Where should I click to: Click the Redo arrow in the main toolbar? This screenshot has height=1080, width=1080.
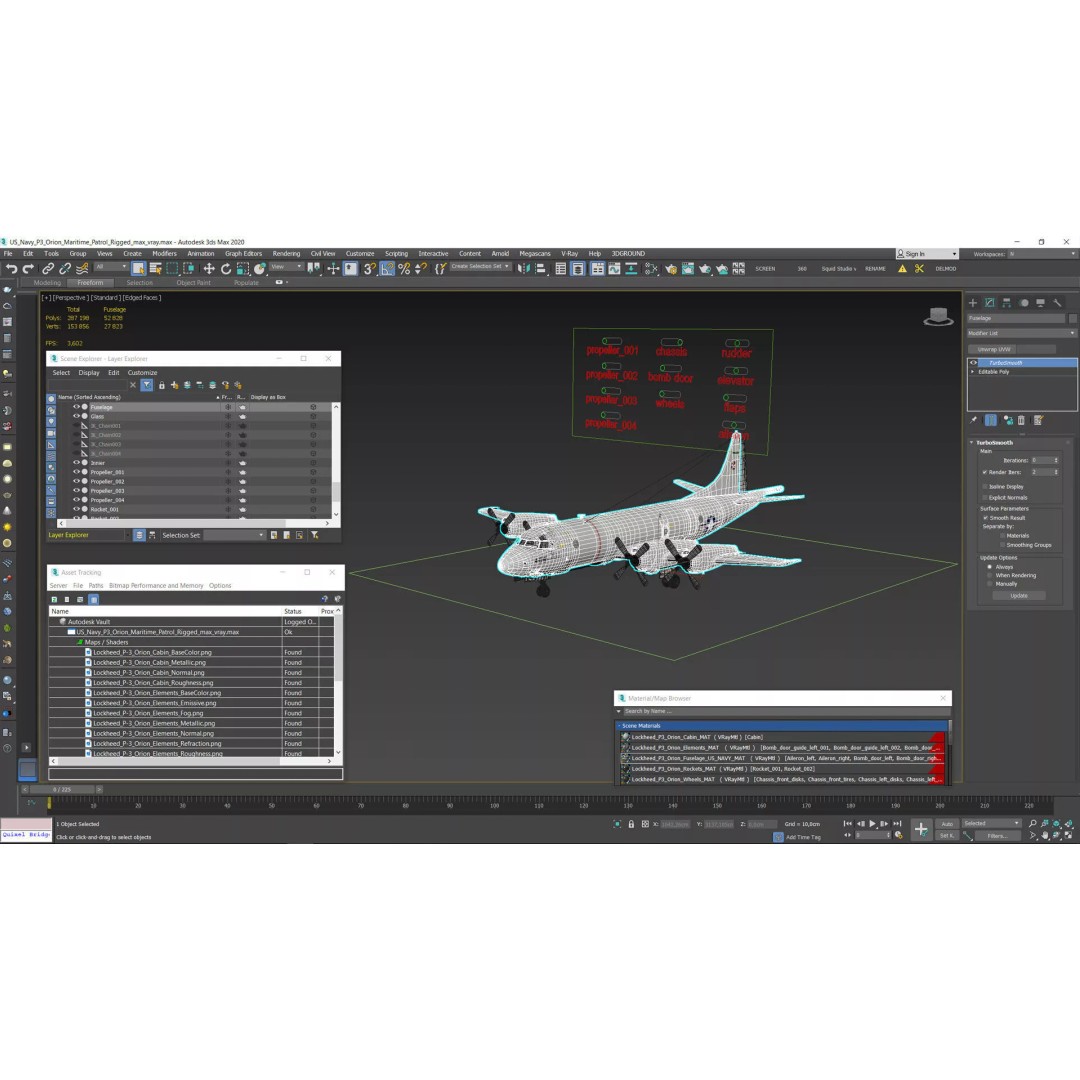coord(28,269)
